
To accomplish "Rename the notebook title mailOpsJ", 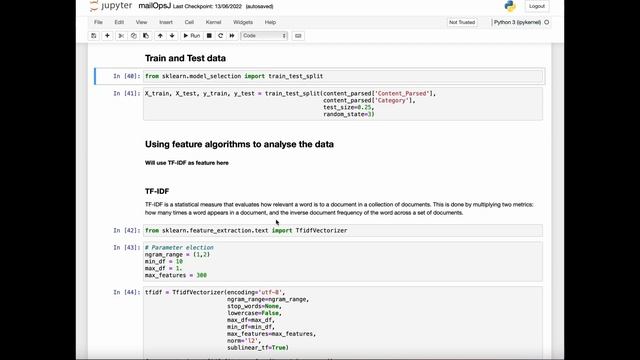I will pos(154,6).
